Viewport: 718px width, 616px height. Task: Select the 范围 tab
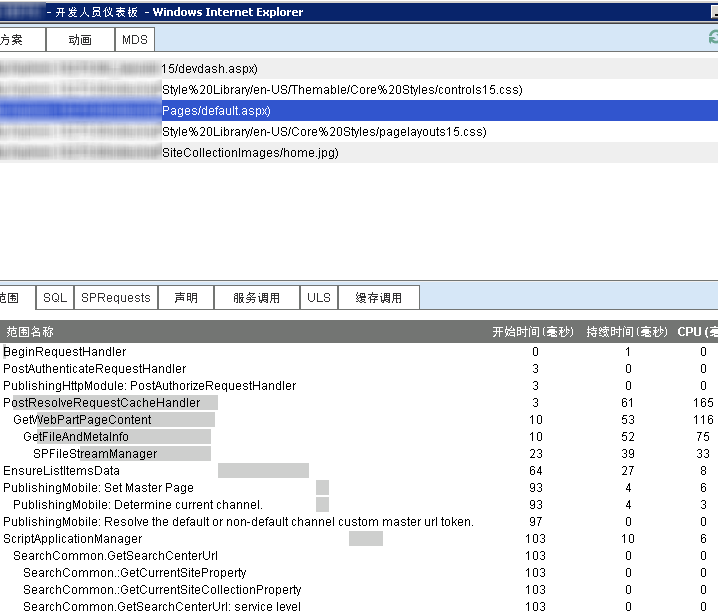[x=17, y=298]
